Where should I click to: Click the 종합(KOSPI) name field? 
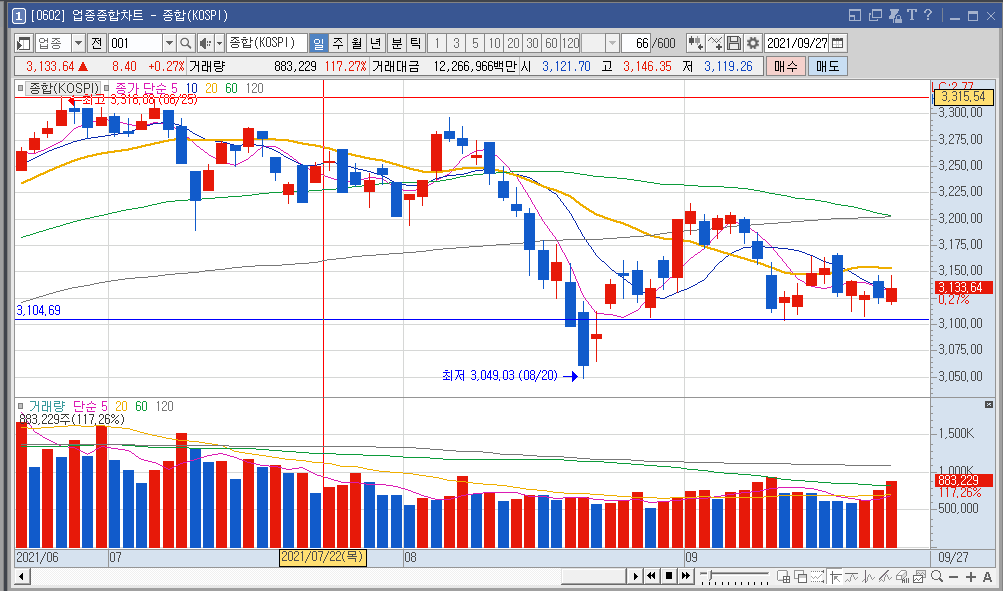267,43
